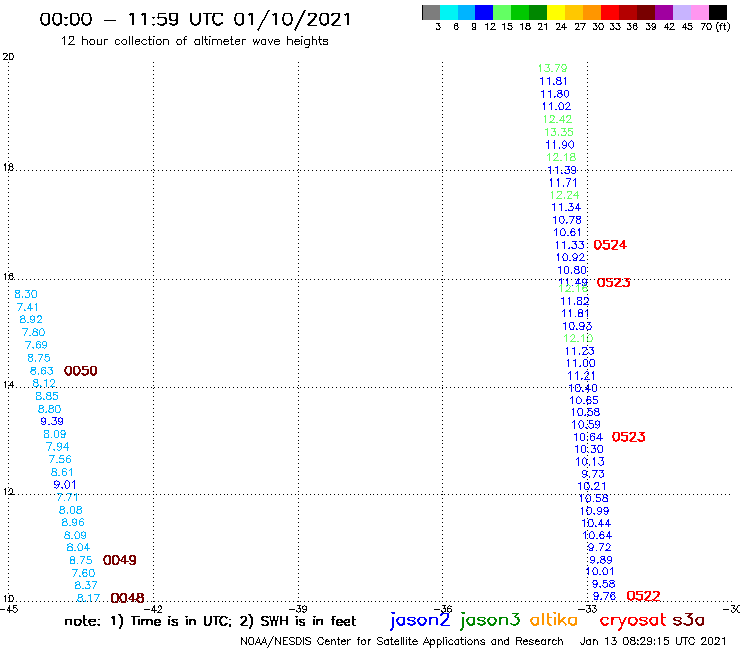
Task: Click the wave height value 11.02
Action: point(556,107)
